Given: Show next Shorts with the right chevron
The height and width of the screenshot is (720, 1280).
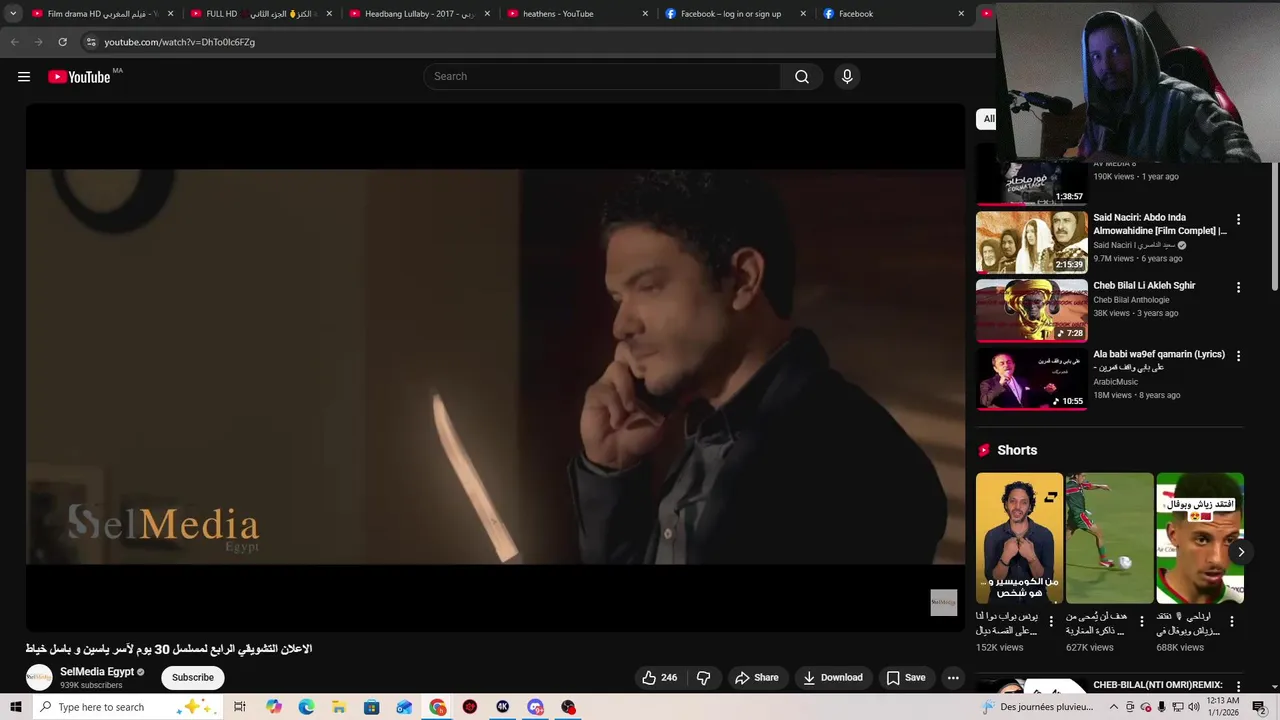Looking at the screenshot, I should 1240,552.
